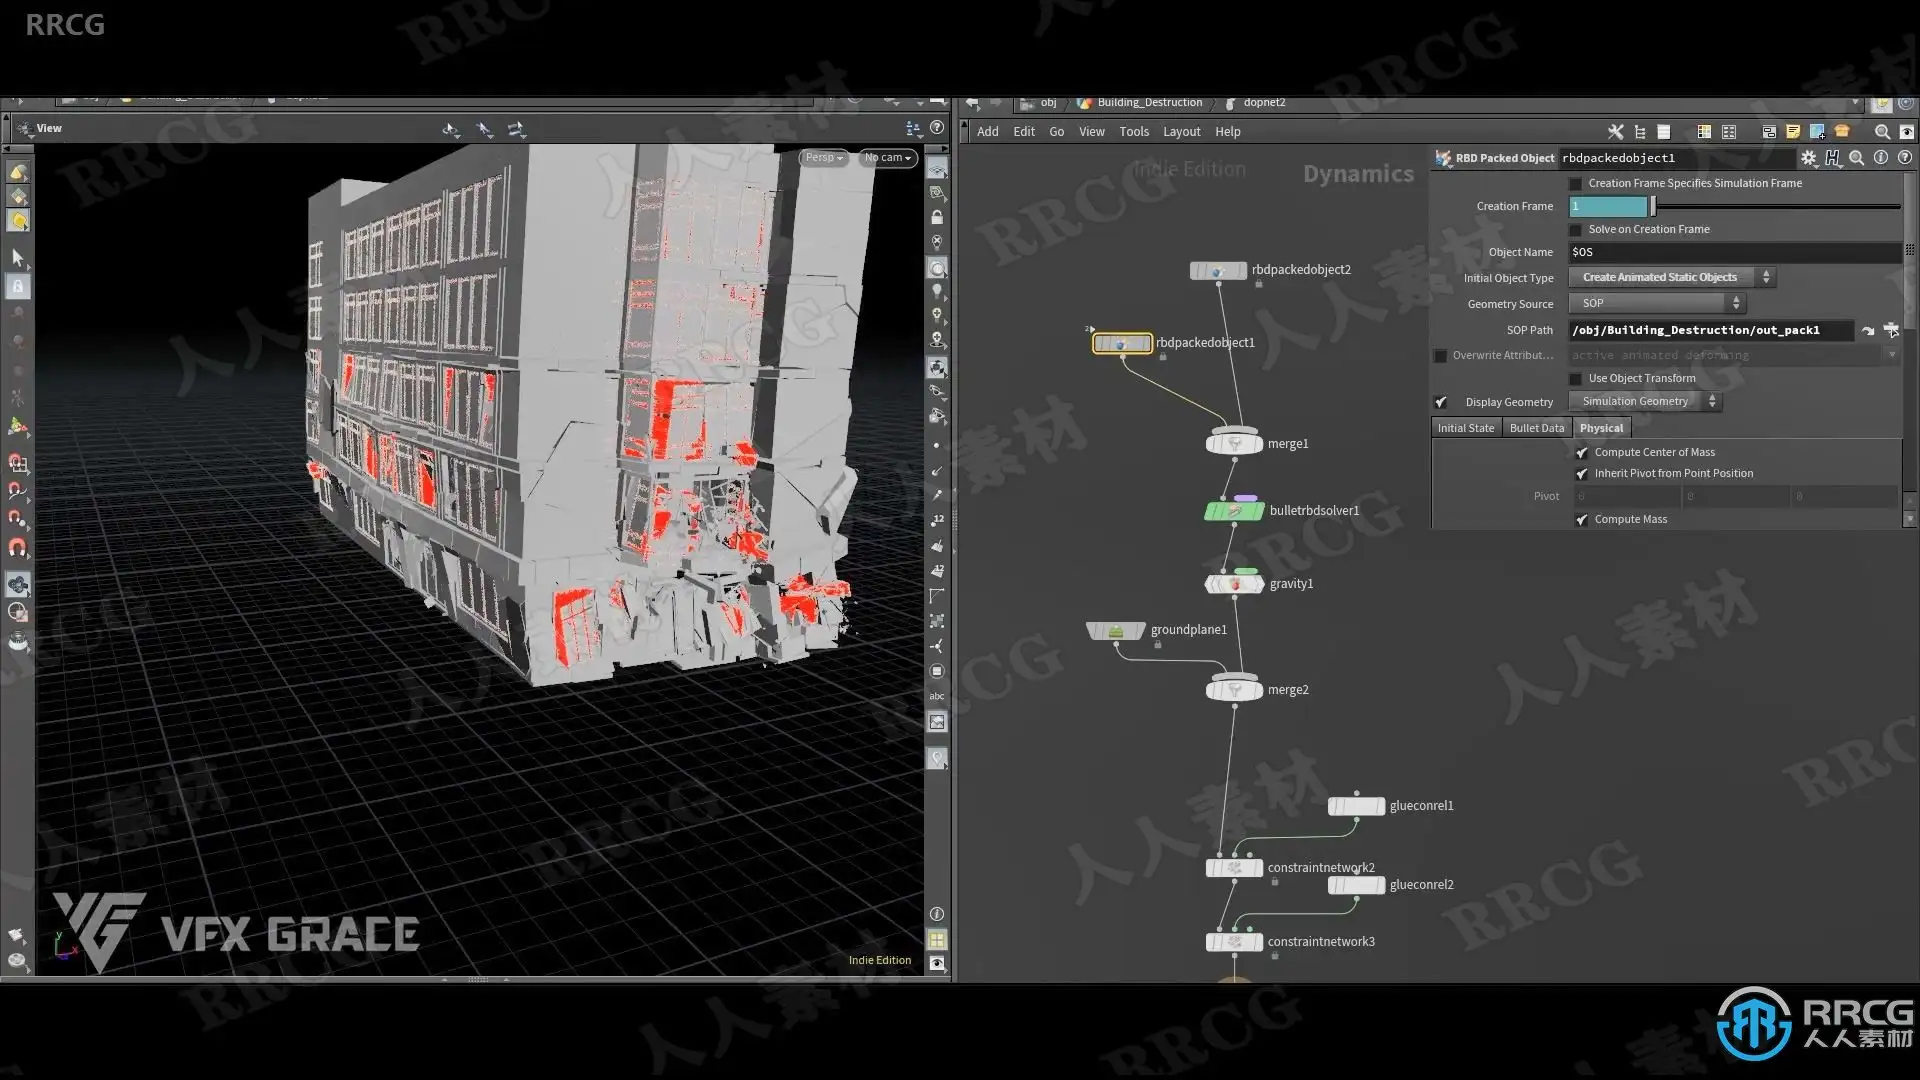Click the jump-to-operator arrow beside SOP Path
Screen dimensions: 1920x1080
pos(1868,330)
